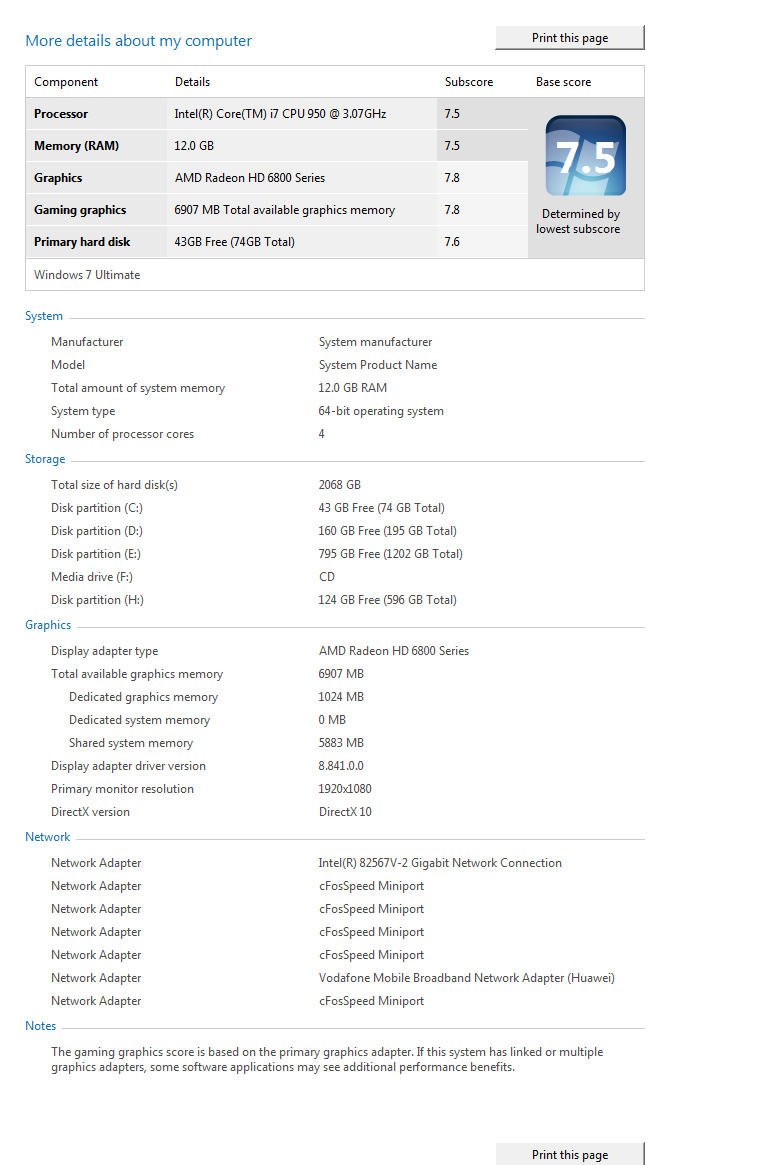
Task: Click the Component column header
Action: [66, 82]
